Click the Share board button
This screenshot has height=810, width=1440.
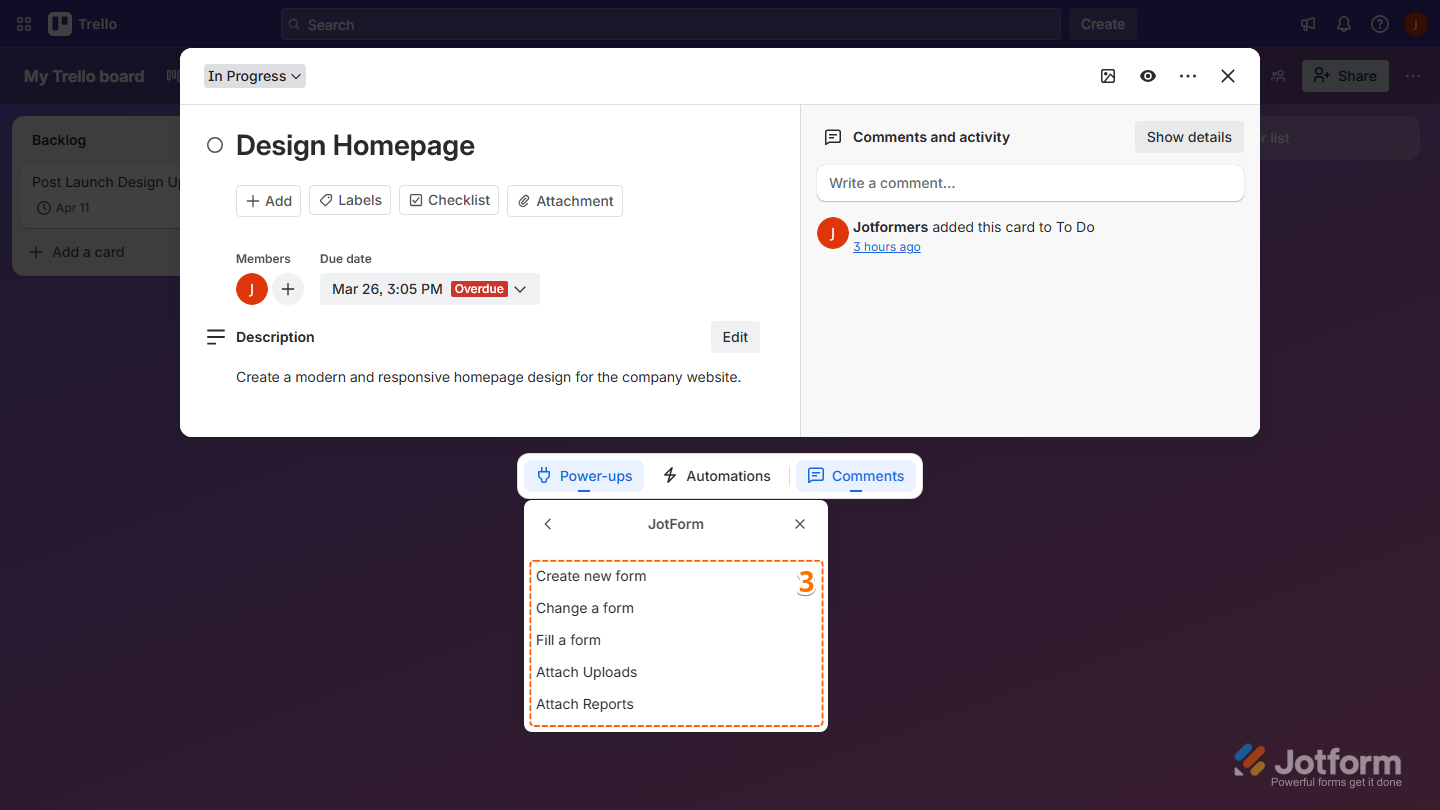tap(1345, 76)
